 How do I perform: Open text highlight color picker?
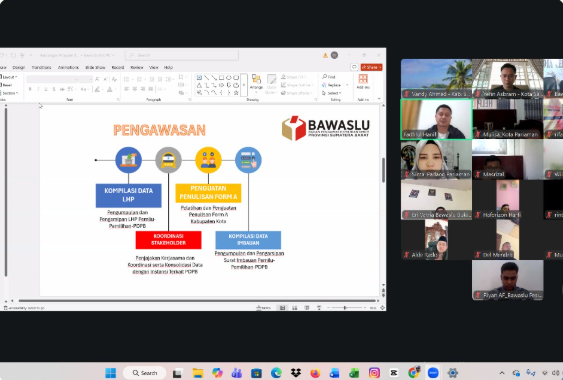click(98, 89)
